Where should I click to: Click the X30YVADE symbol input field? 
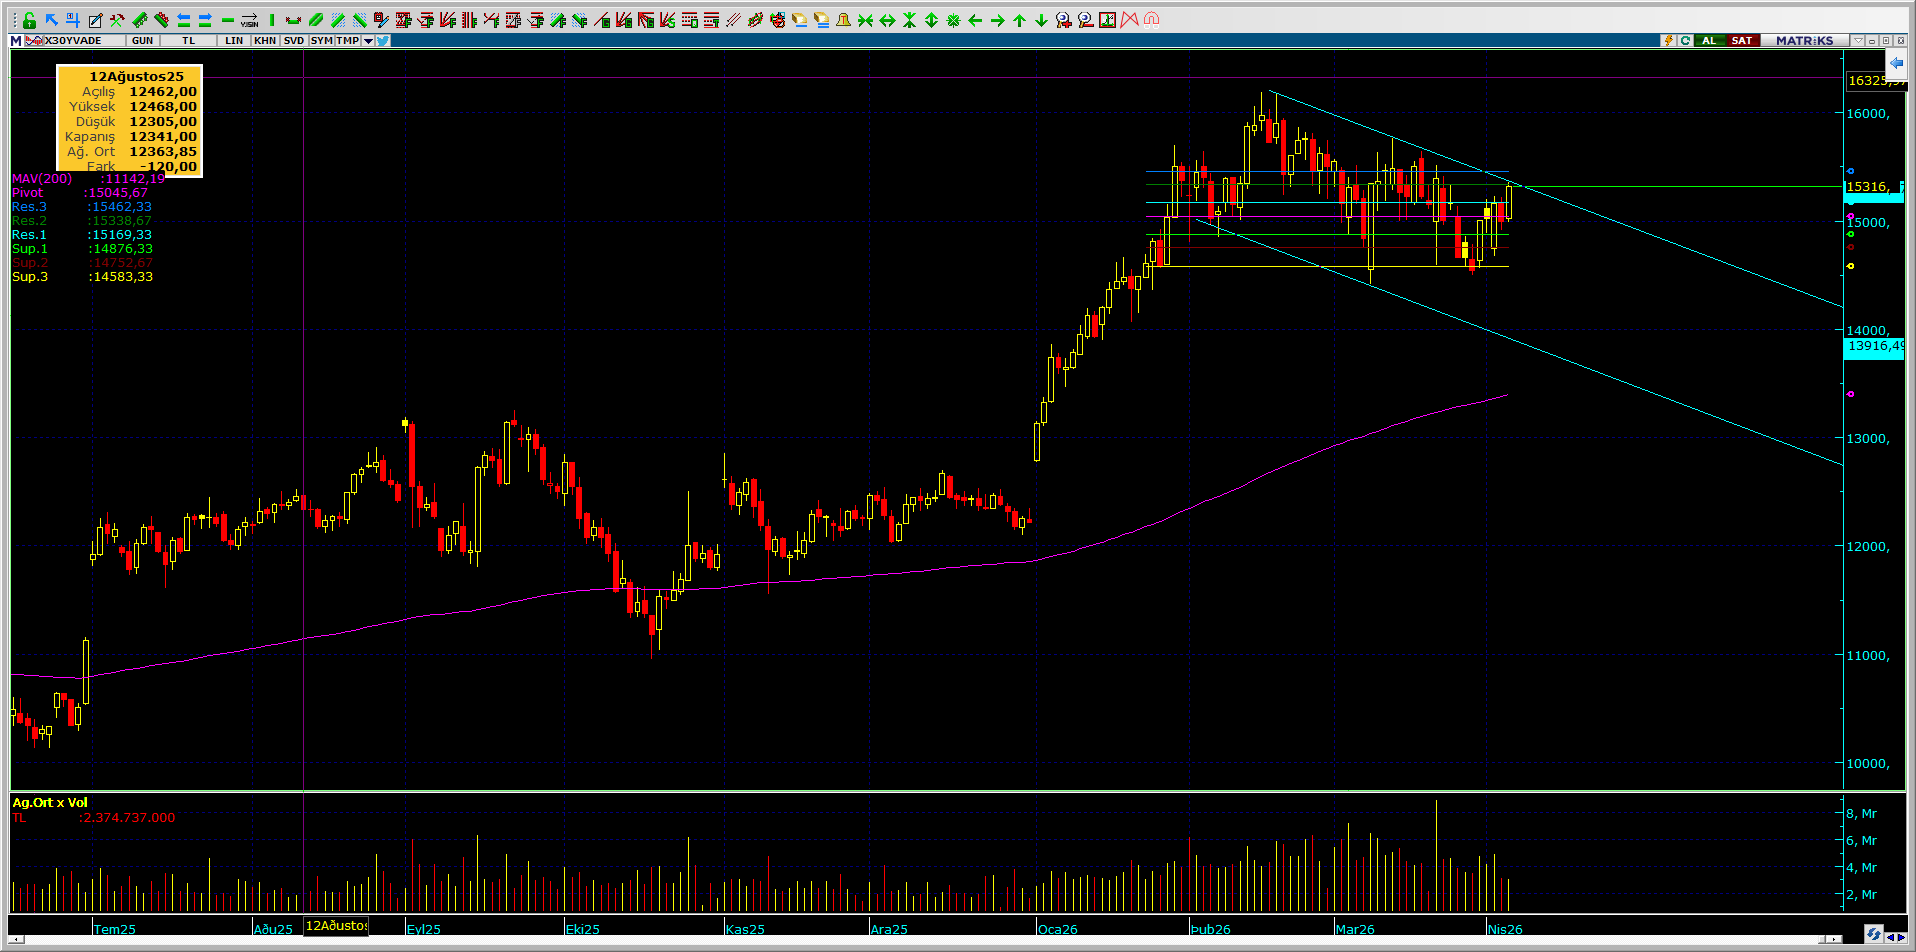pos(75,41)
